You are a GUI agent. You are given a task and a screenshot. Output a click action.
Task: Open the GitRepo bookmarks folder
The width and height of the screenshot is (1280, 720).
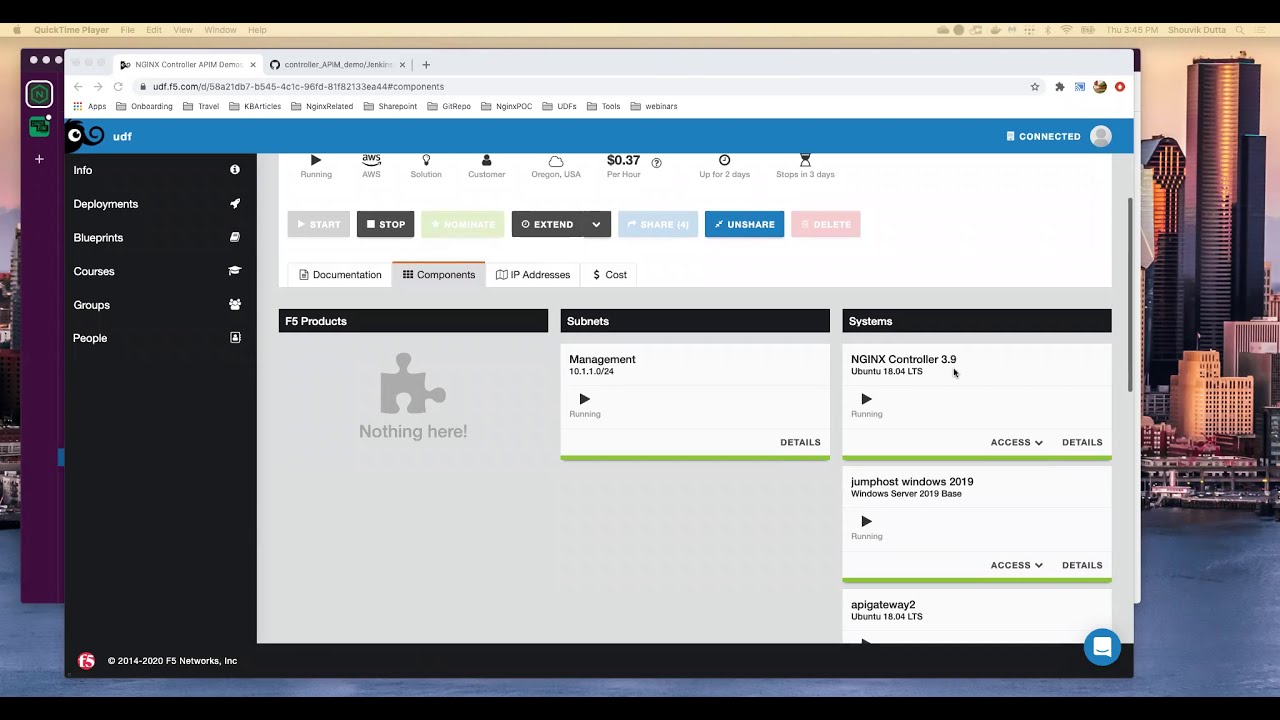tap(449, 106)
